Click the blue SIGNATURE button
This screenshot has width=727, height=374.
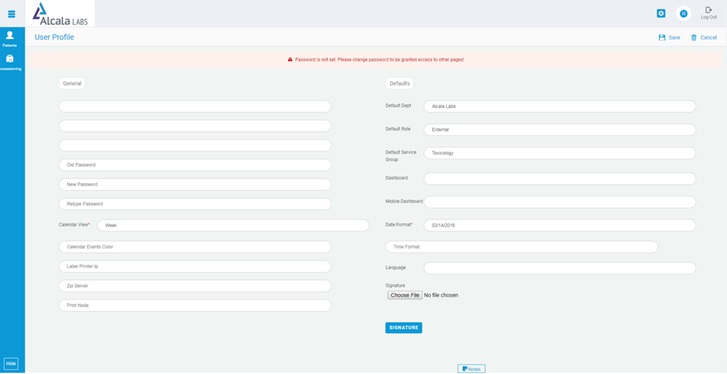coord(403,328)
